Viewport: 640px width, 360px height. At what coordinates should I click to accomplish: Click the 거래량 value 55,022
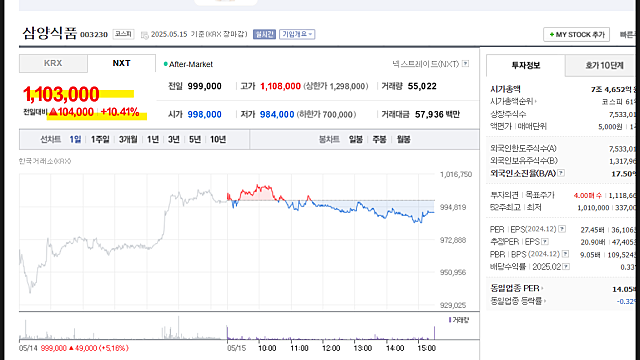pyautogui.click(x=422, y=86)
